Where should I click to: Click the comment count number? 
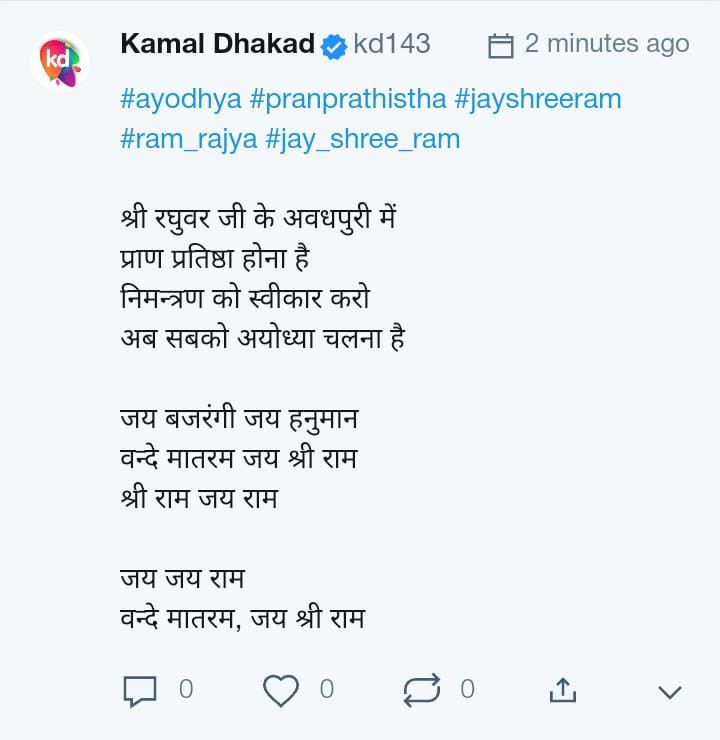pos(186,689)
